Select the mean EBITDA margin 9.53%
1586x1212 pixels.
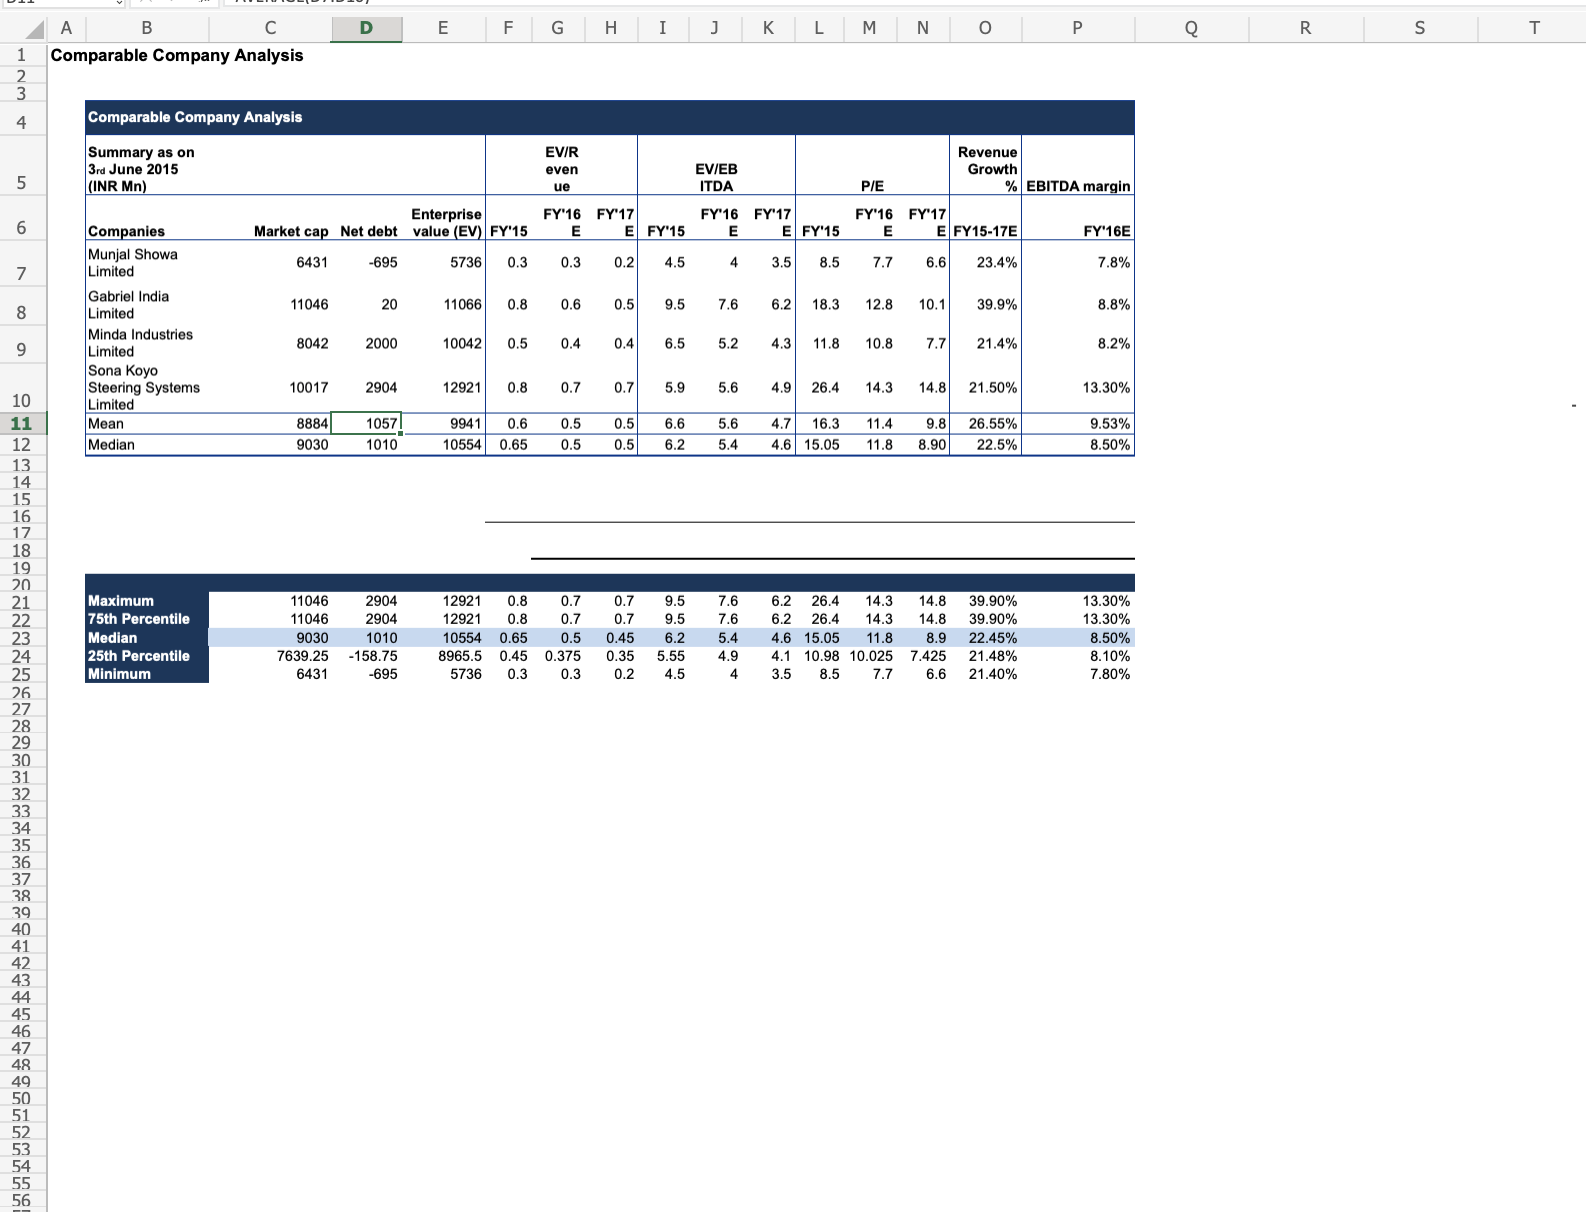click(1110, 424)
